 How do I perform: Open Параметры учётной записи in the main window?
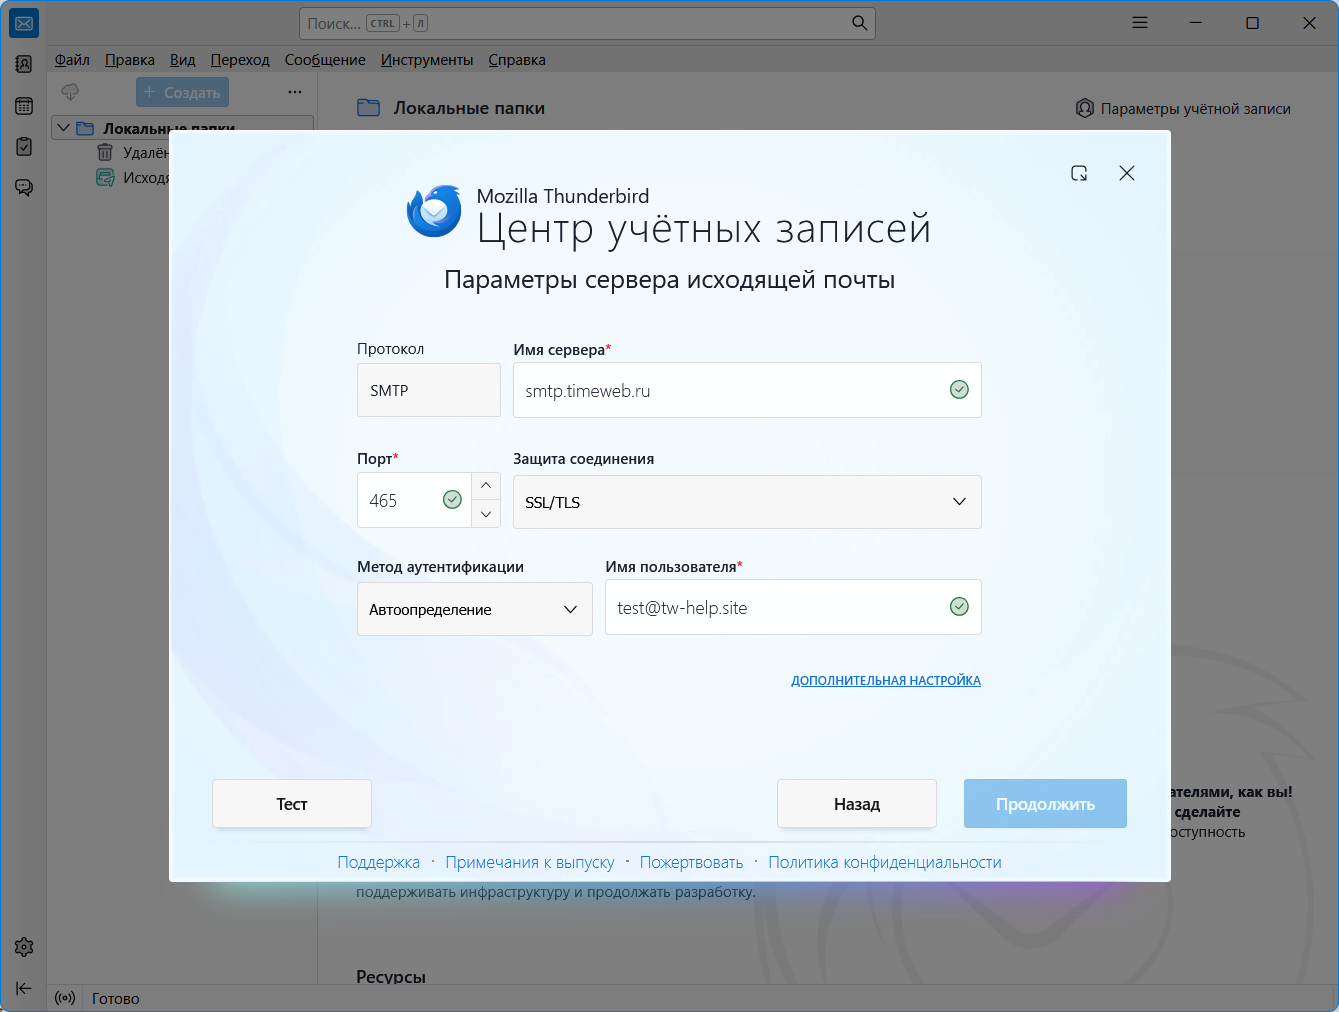pos(1183,108)
